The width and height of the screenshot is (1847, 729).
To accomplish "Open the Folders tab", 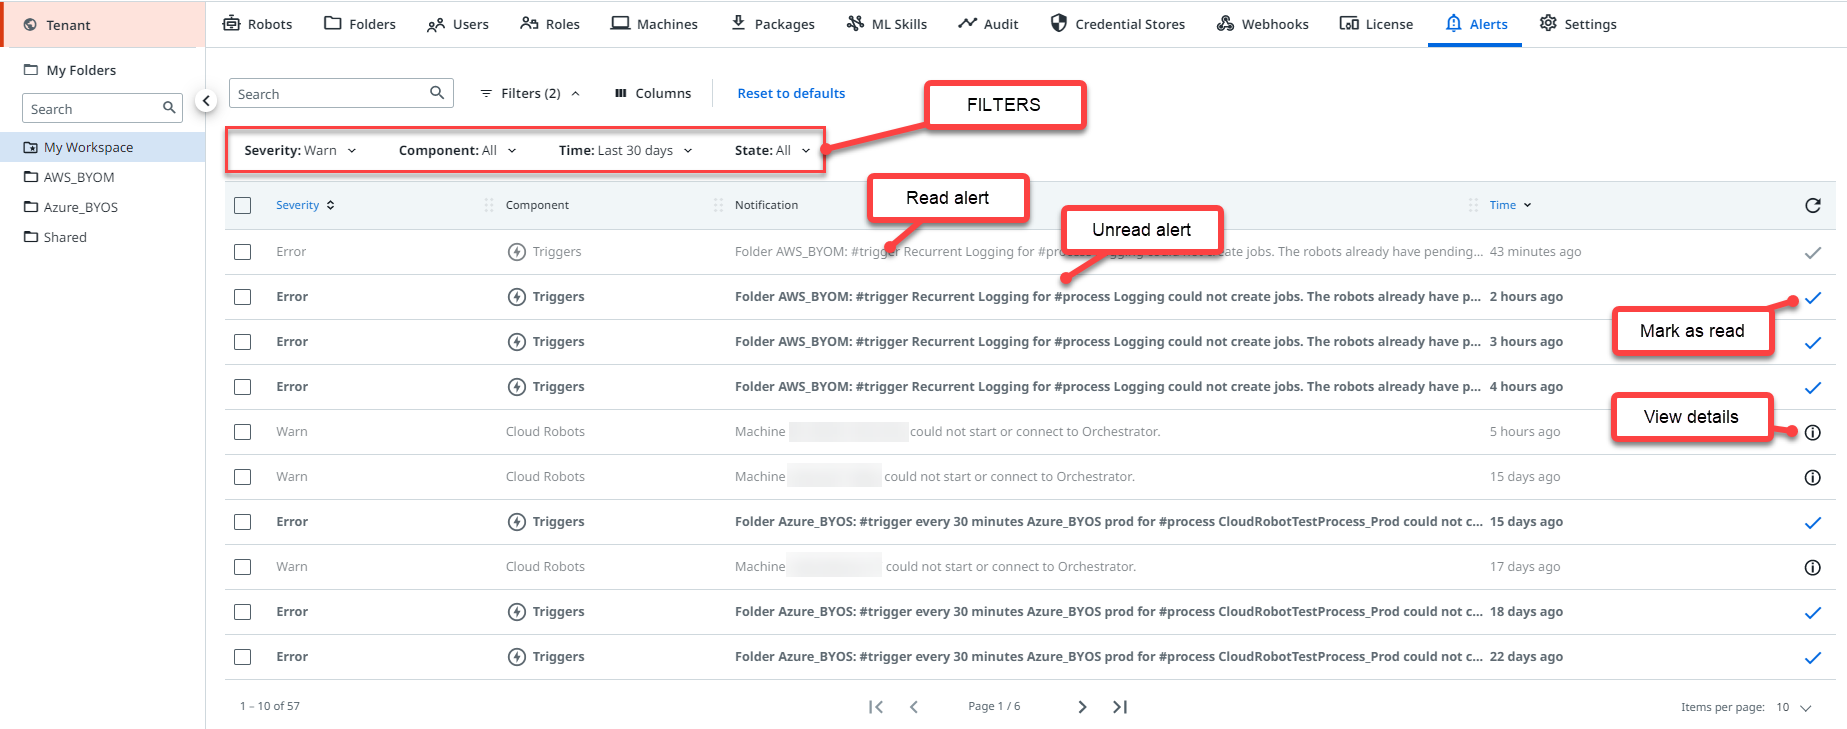I will click(x=360, y=24).
